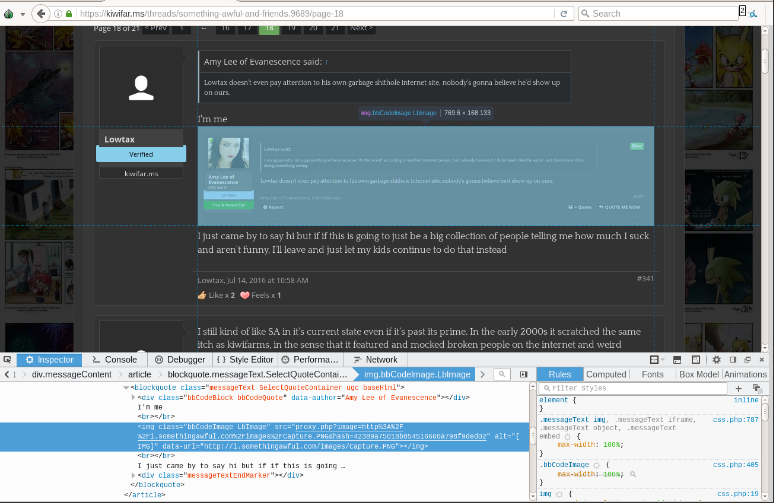Viewport: 774px width, 503px height.
Task: Toggle the split console icon
Action: coord(677,359)
